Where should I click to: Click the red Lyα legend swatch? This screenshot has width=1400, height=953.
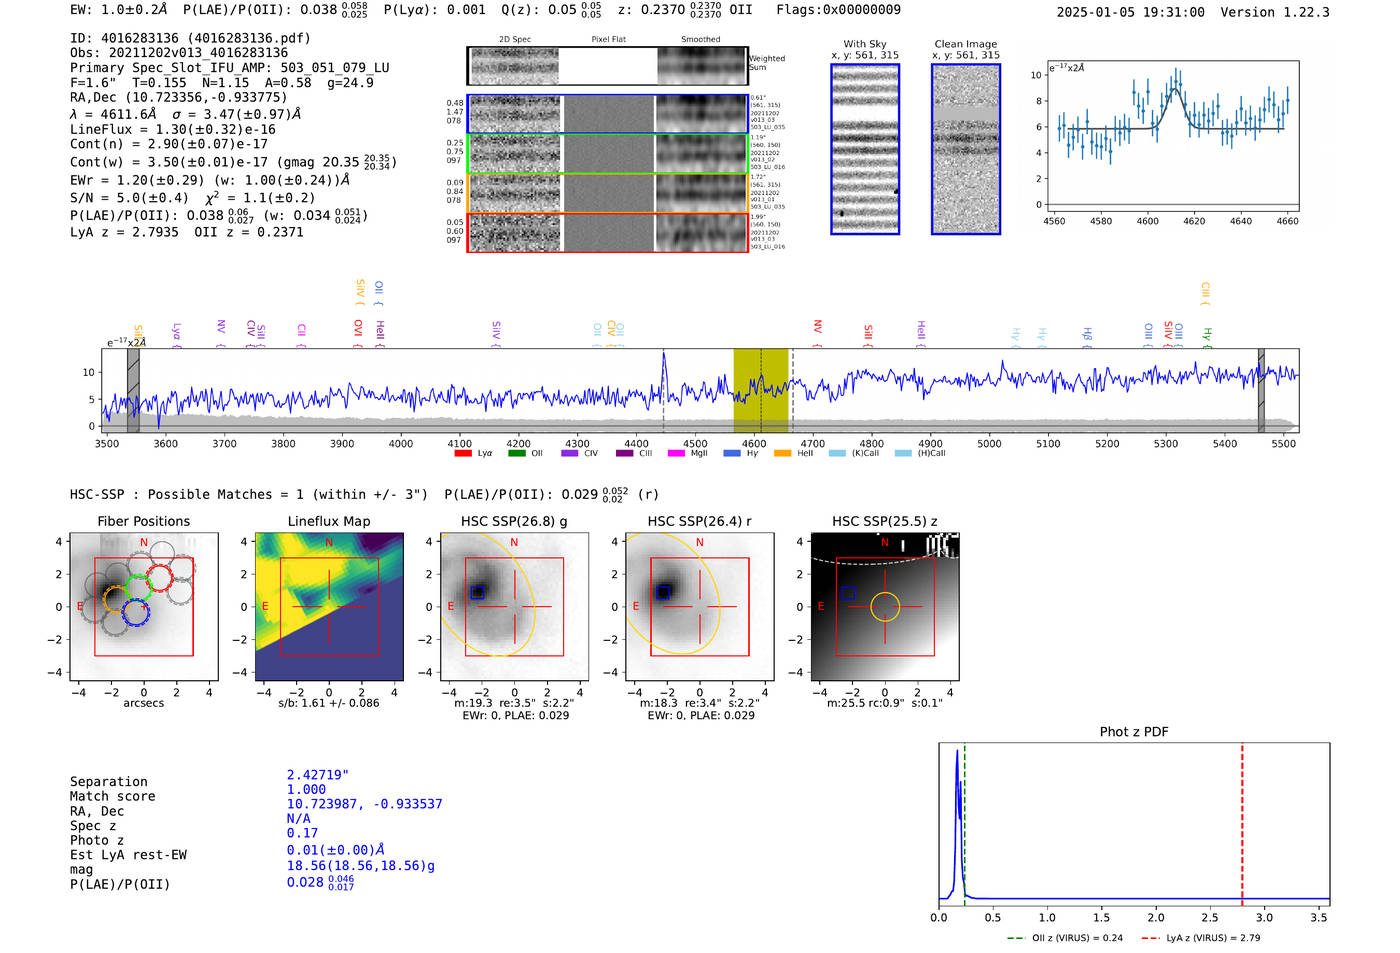462,453
